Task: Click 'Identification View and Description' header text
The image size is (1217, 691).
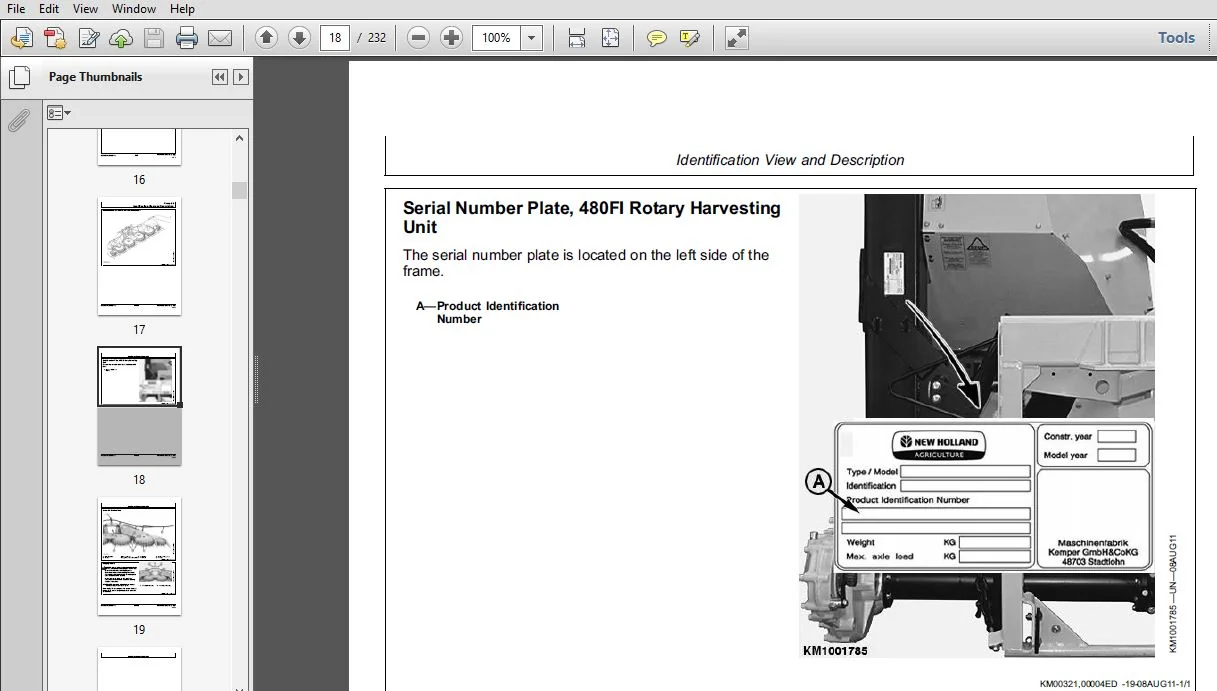Action: pos(790,160)
